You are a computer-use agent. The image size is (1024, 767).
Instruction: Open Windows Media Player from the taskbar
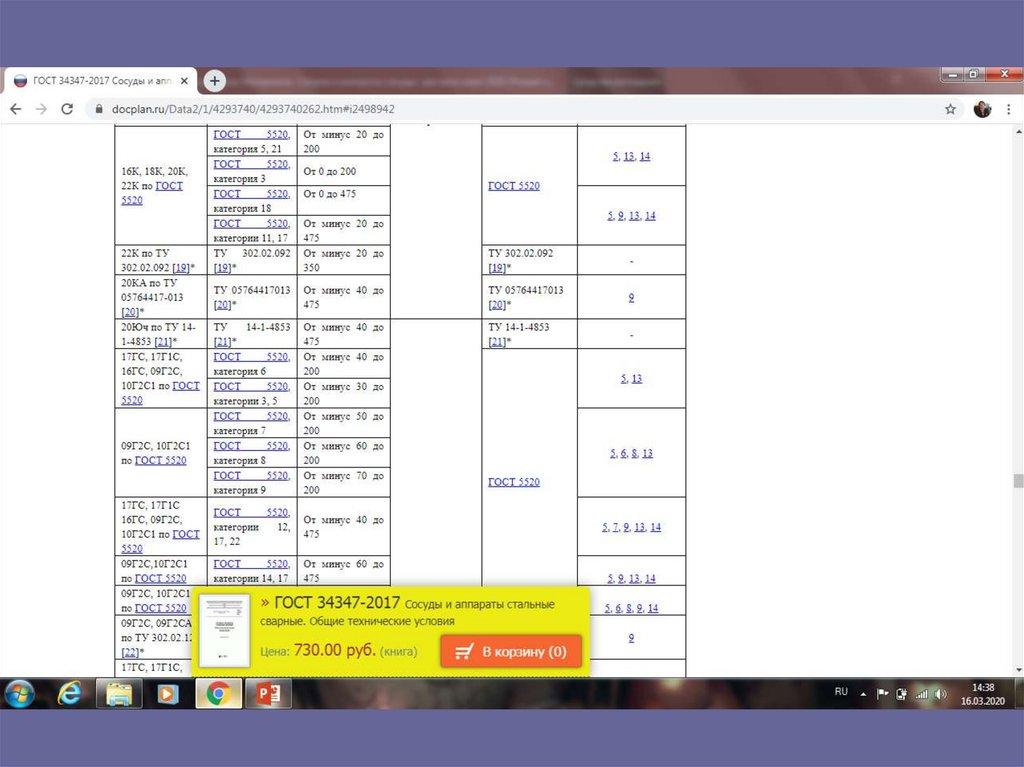point(168,693)
